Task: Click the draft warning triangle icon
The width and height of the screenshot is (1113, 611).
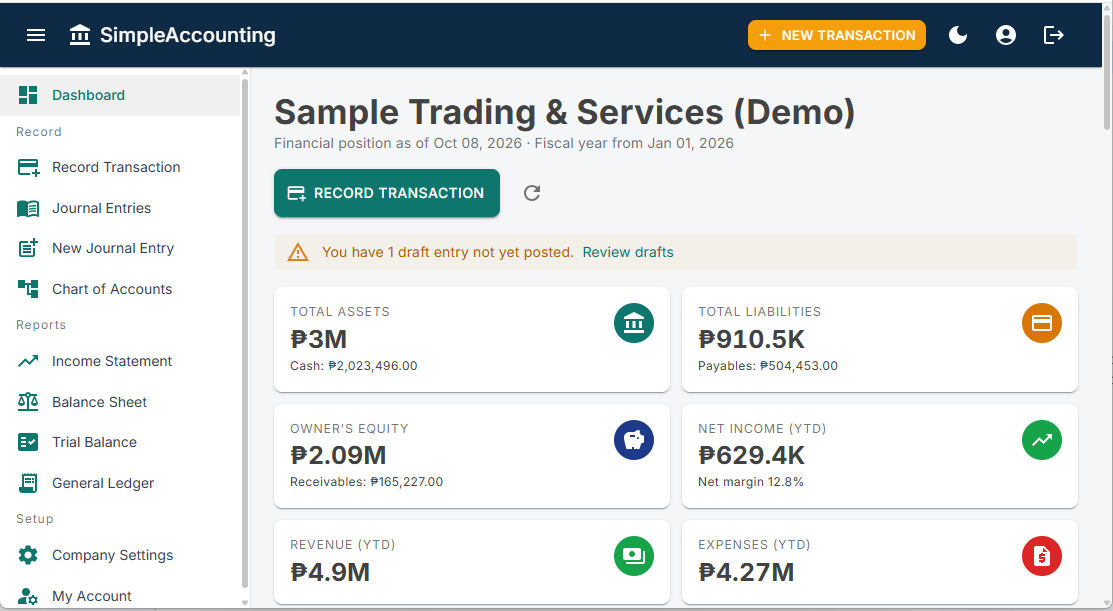Action: [x=297, y=253]
